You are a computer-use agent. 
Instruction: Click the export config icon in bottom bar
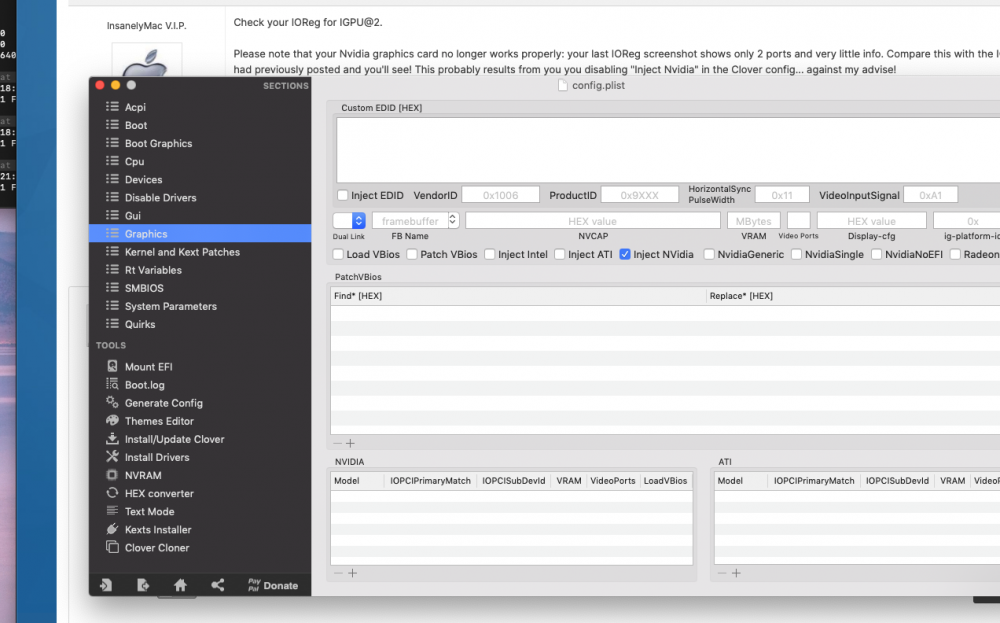pos(143,585)
